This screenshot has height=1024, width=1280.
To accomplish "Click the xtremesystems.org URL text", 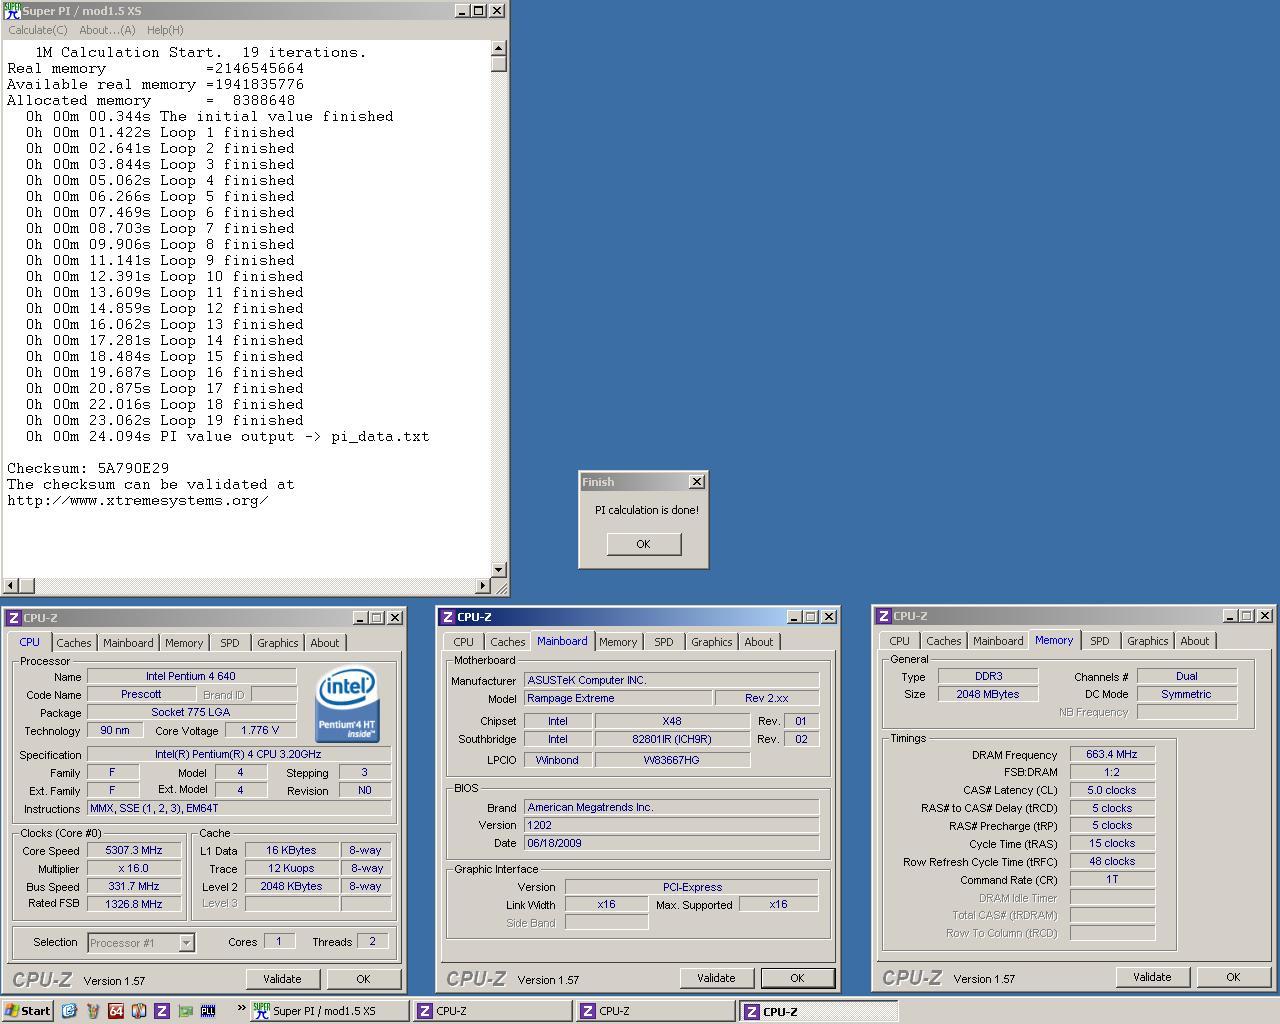I will point(138,500).
